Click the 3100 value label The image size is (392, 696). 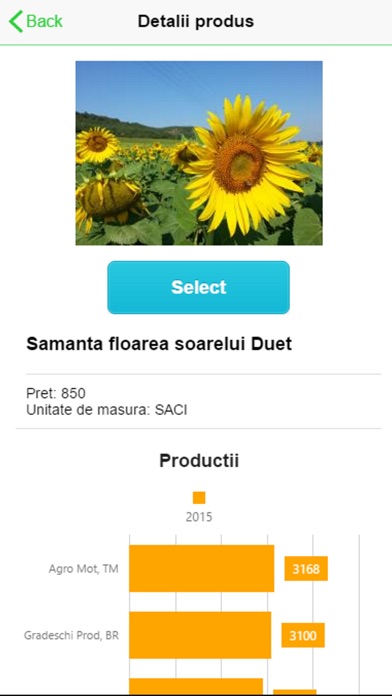click(x=303, y=636)
